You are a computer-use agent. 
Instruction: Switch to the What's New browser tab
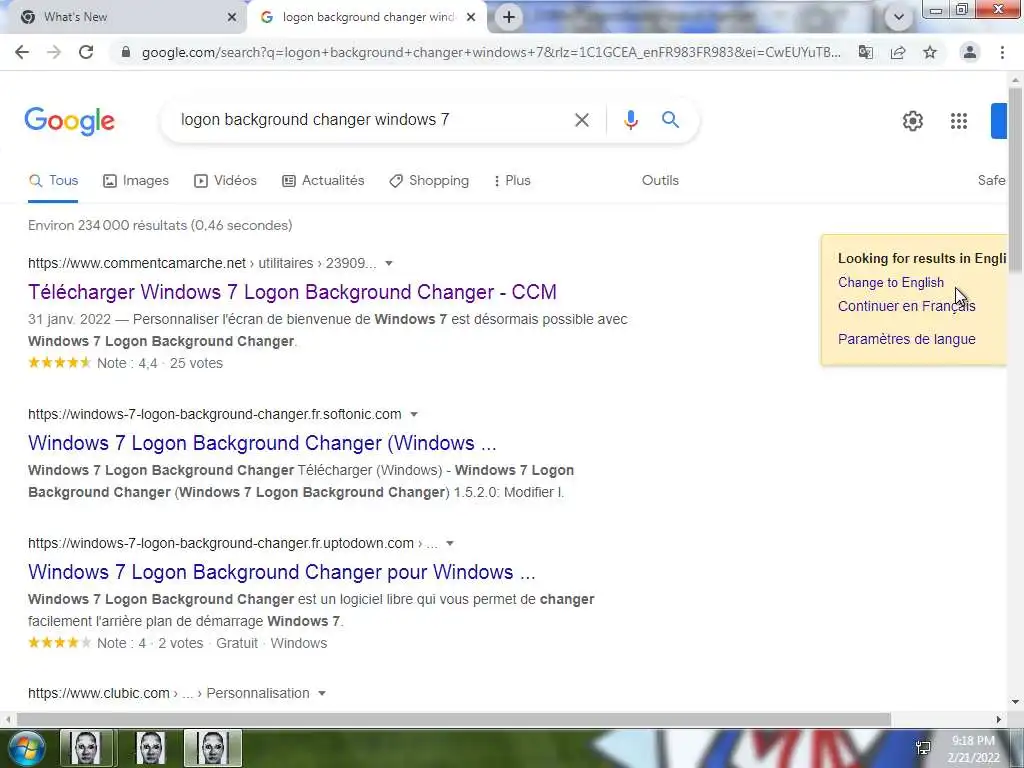tap(124, 17)
